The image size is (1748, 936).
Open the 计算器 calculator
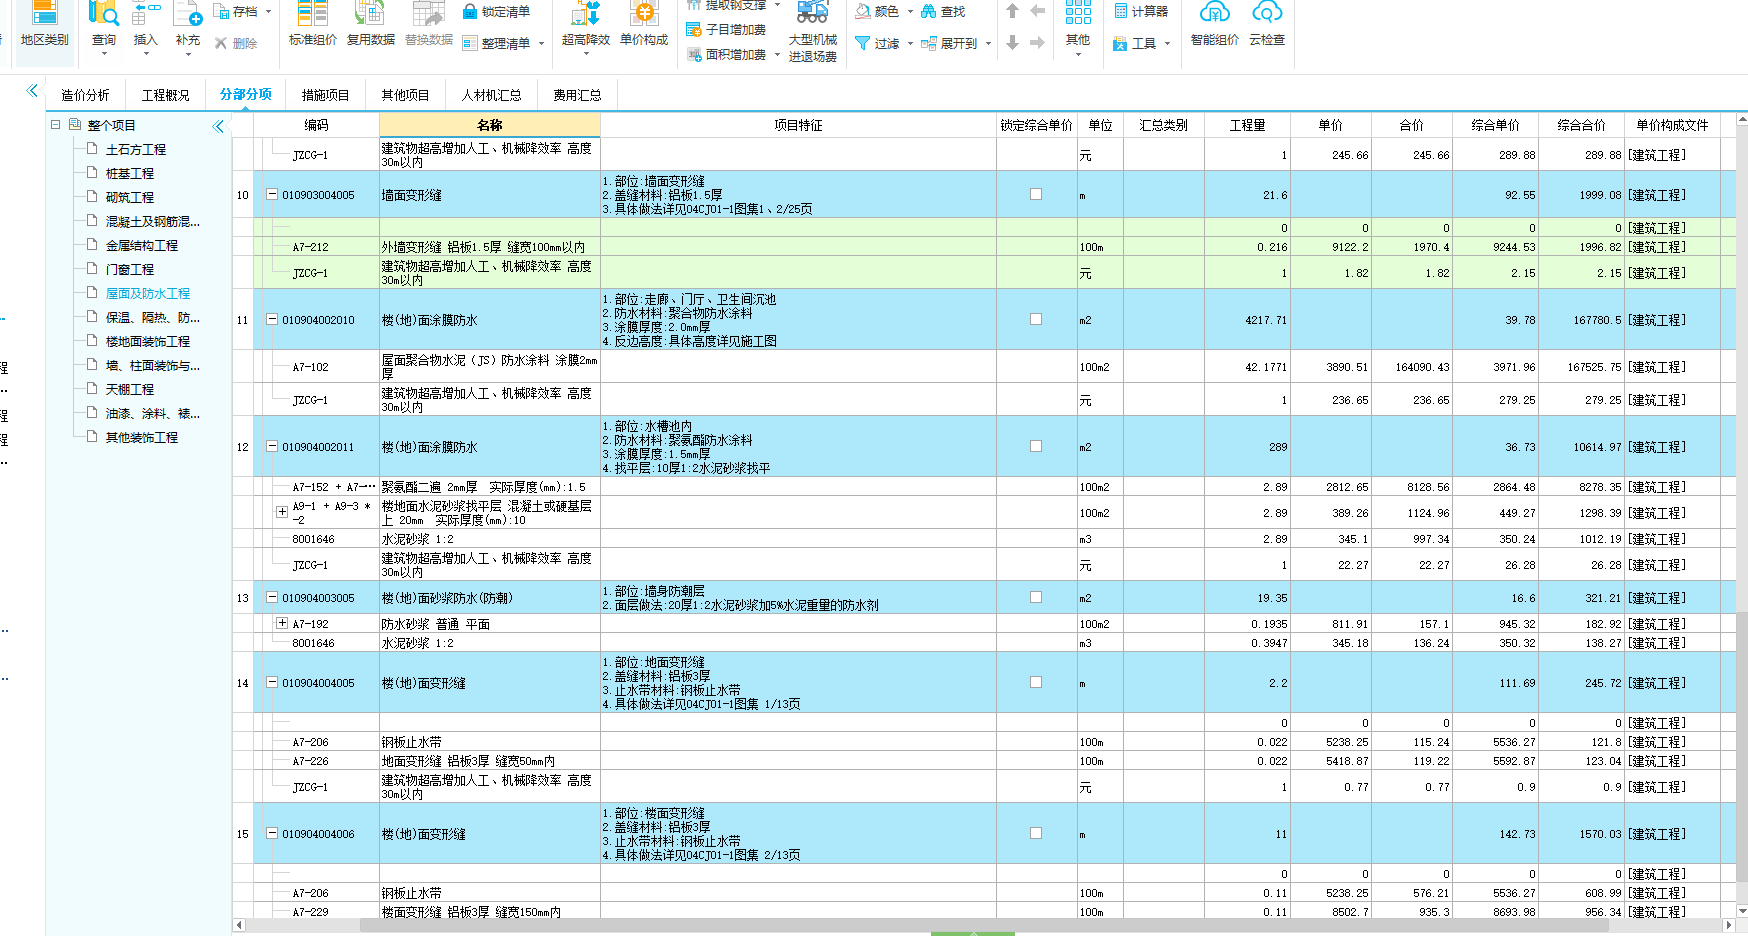click(1142, 12)
